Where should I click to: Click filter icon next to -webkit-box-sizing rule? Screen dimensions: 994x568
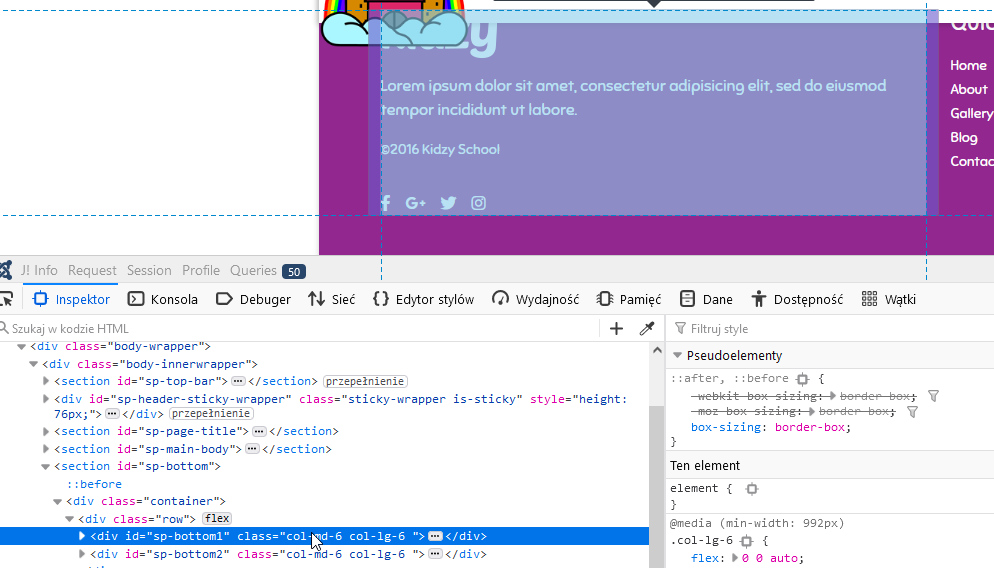point(933,396)
